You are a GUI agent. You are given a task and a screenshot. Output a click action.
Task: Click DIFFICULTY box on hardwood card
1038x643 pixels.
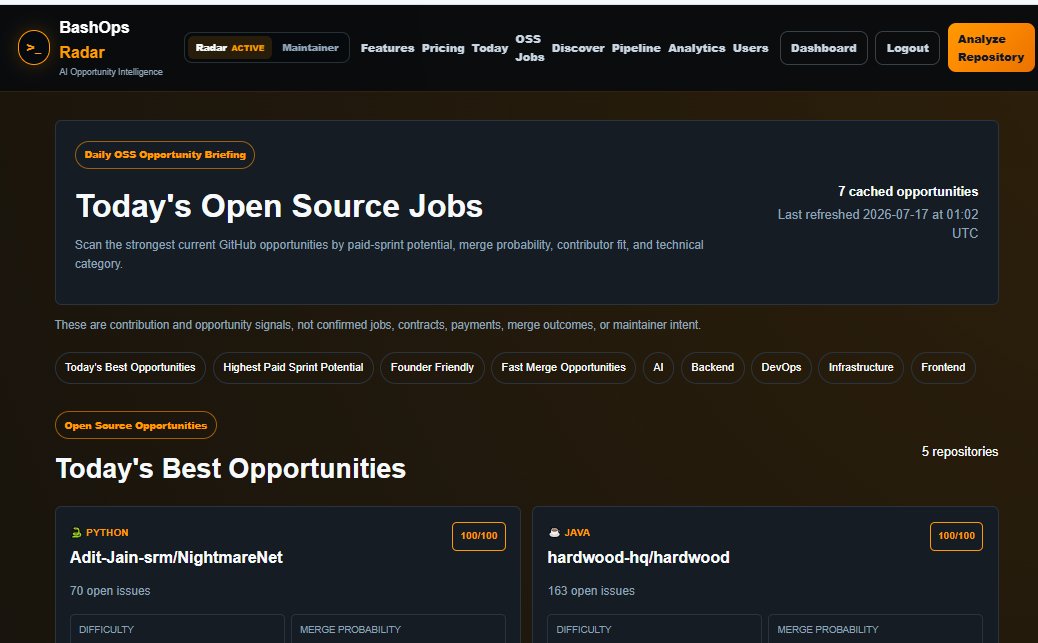654,628
